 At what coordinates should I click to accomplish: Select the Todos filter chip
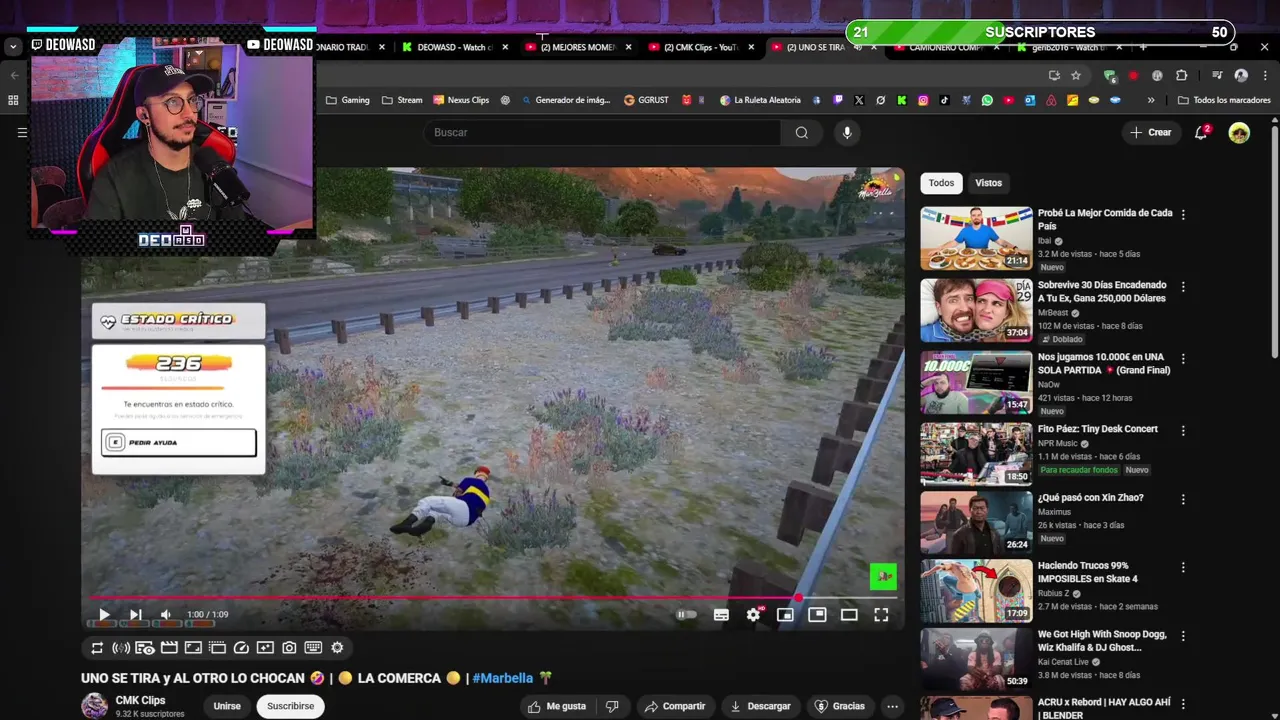point(941,183)
